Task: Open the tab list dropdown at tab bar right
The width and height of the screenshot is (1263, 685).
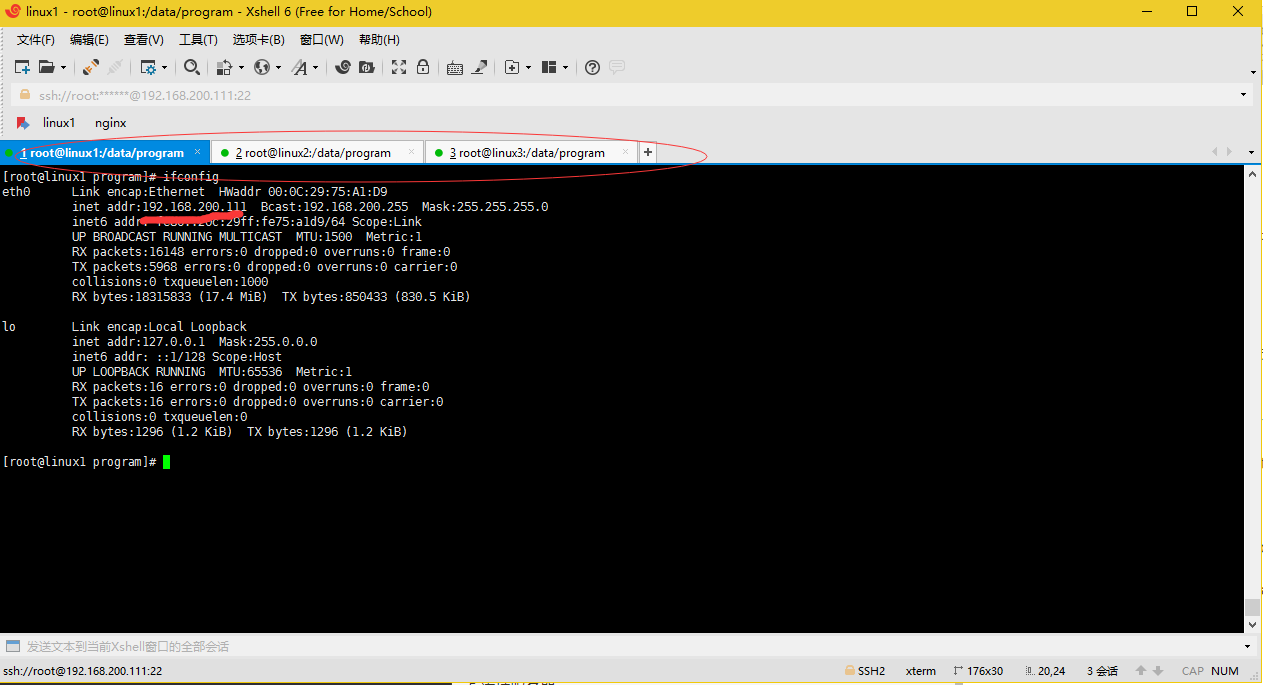Action: (x=1251, y=152)
